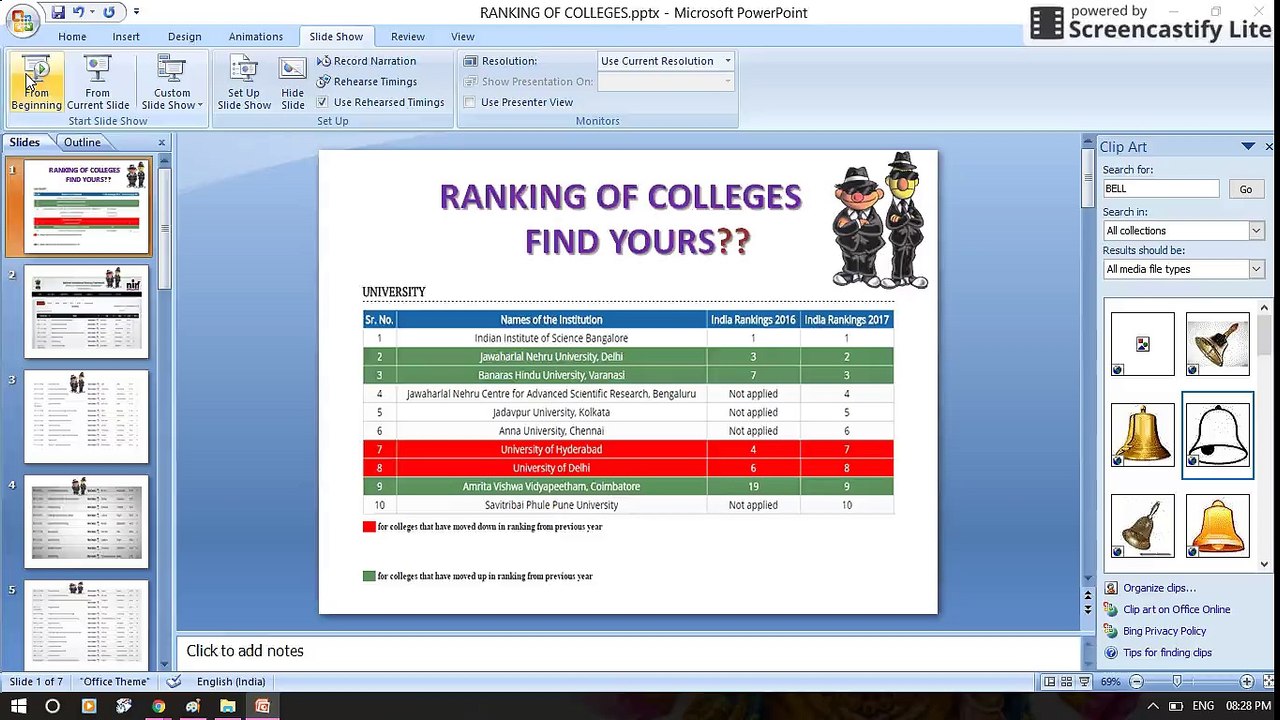Close the Slides/Outline pane
The width and height of the screenshot is (1280, 720).
coord(162,143)
